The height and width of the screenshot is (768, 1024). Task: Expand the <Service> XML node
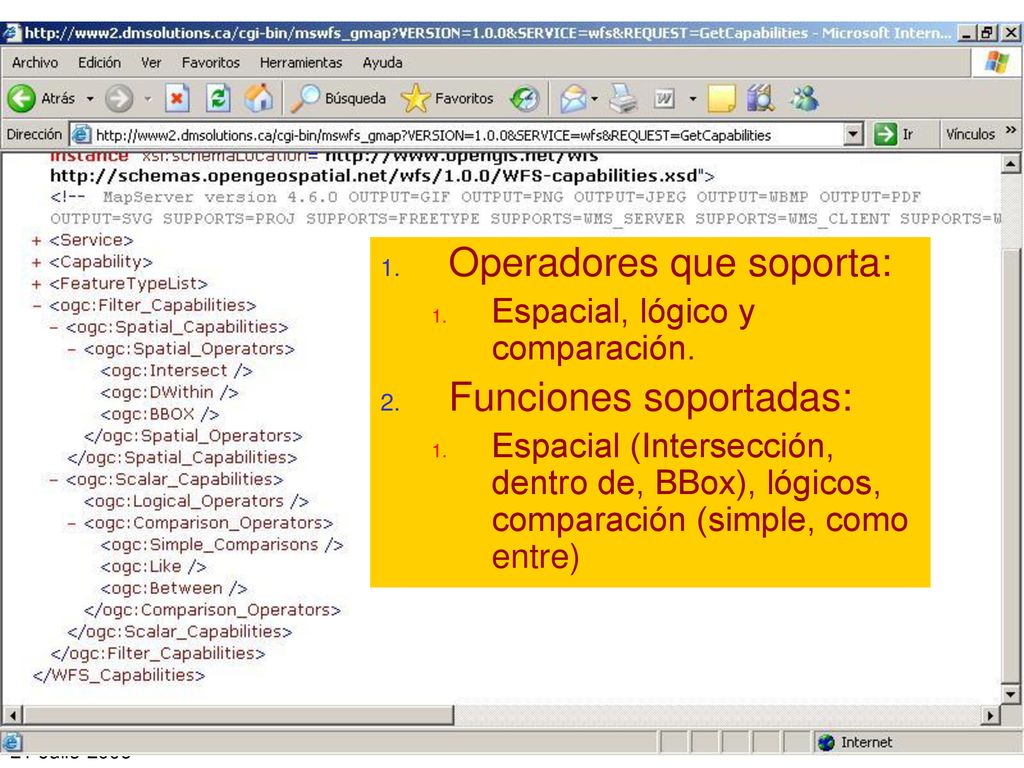(x=37, y=241)
